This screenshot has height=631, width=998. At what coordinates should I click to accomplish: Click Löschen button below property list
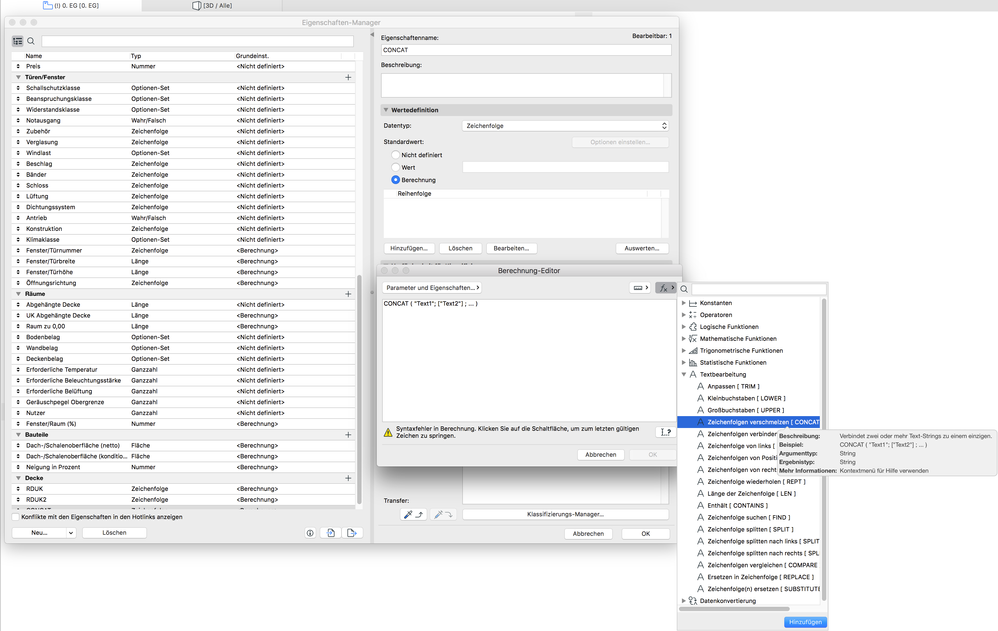(x=115, y=533)
